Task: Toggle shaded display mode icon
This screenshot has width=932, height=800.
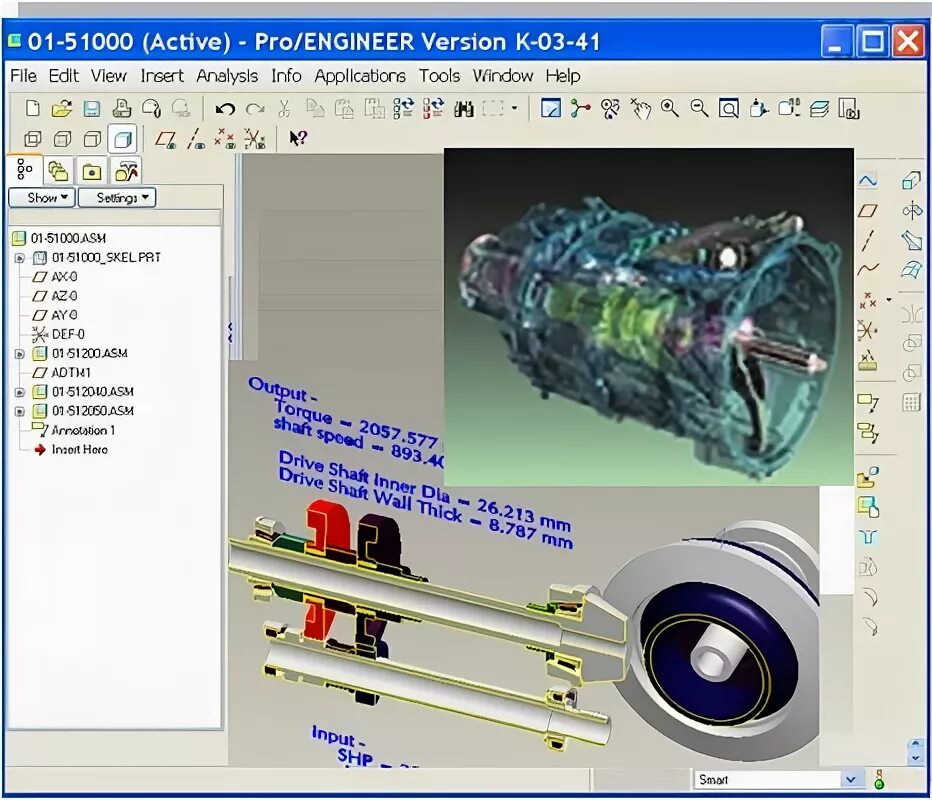Action: click(123, 139)
